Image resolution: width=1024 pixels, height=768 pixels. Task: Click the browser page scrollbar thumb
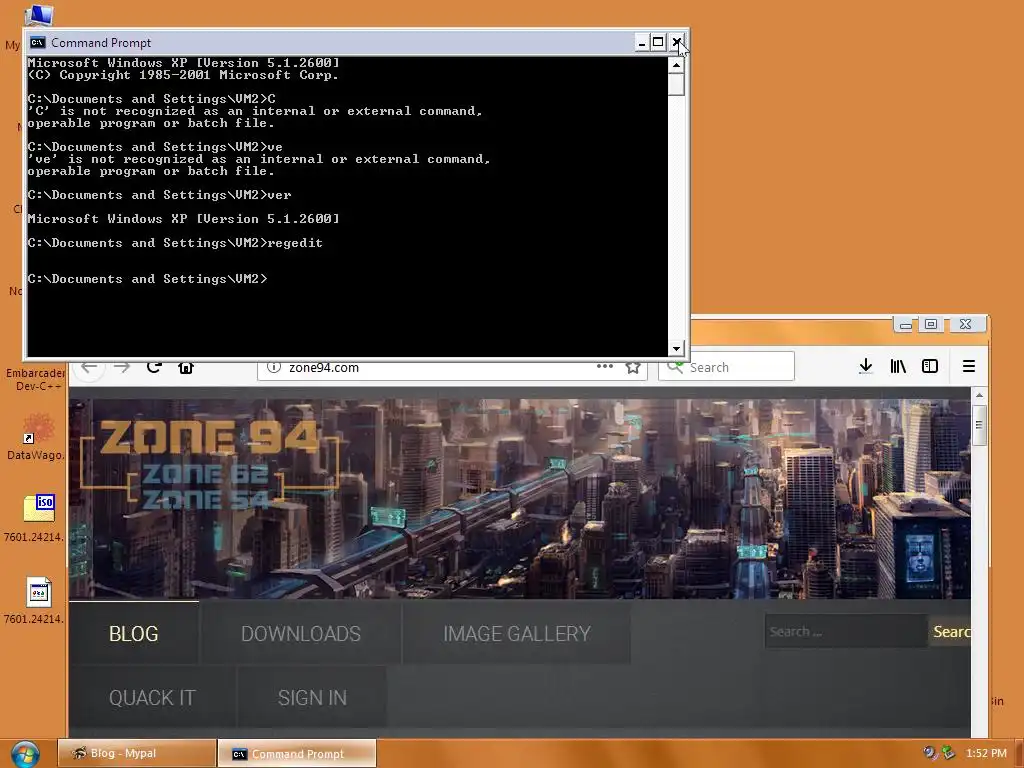[979, 425]
